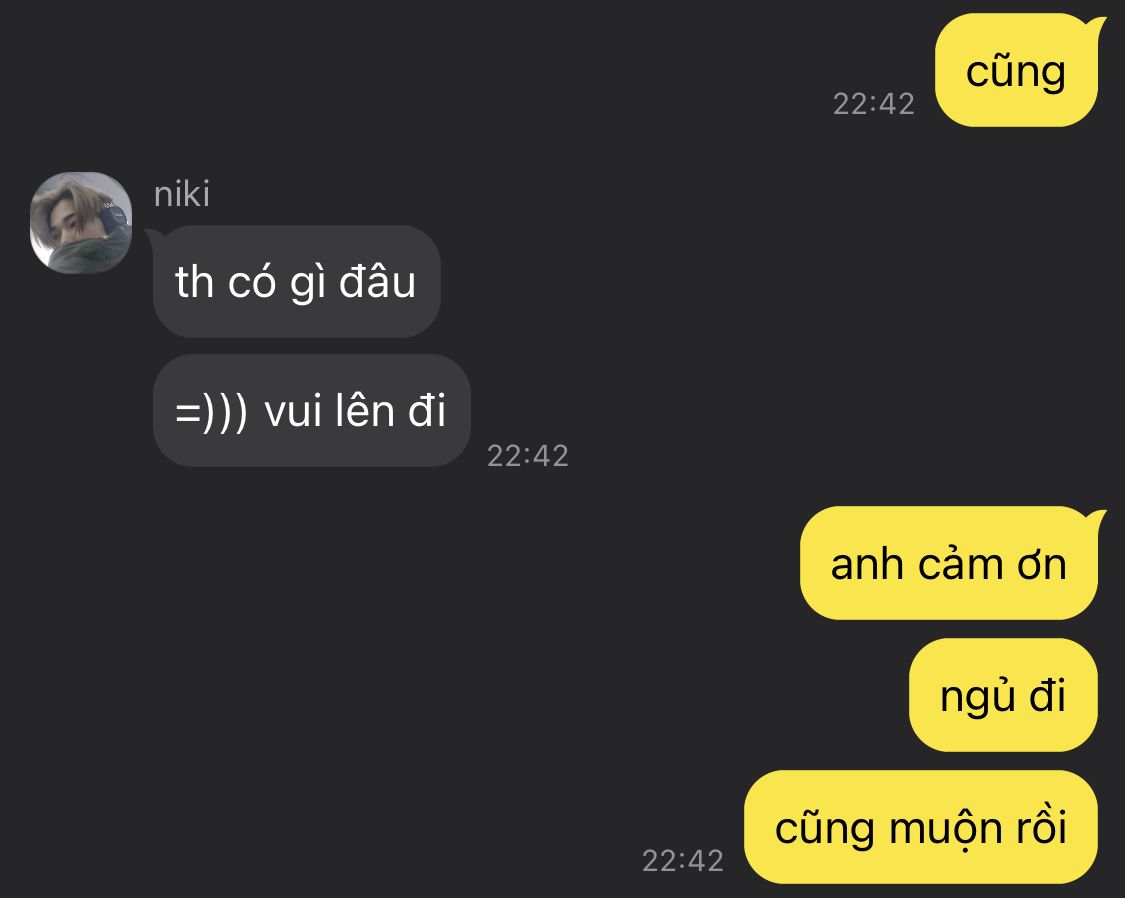Open niki's profile picture avatar

point(80,222)
